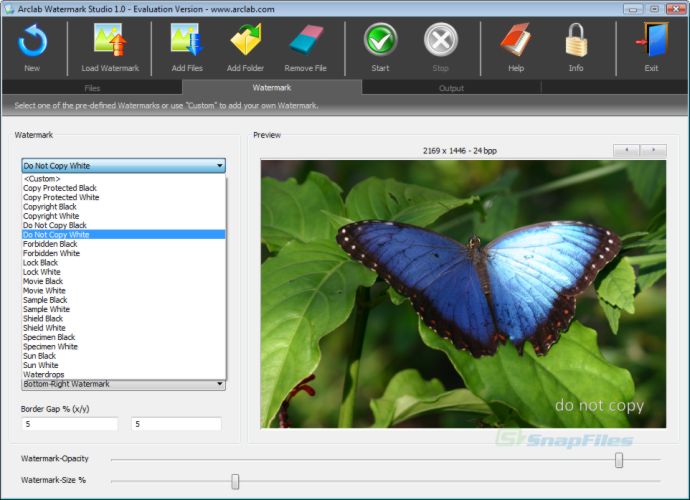Collapse the Do Not Copy White dropdown

tap(220, 166)
